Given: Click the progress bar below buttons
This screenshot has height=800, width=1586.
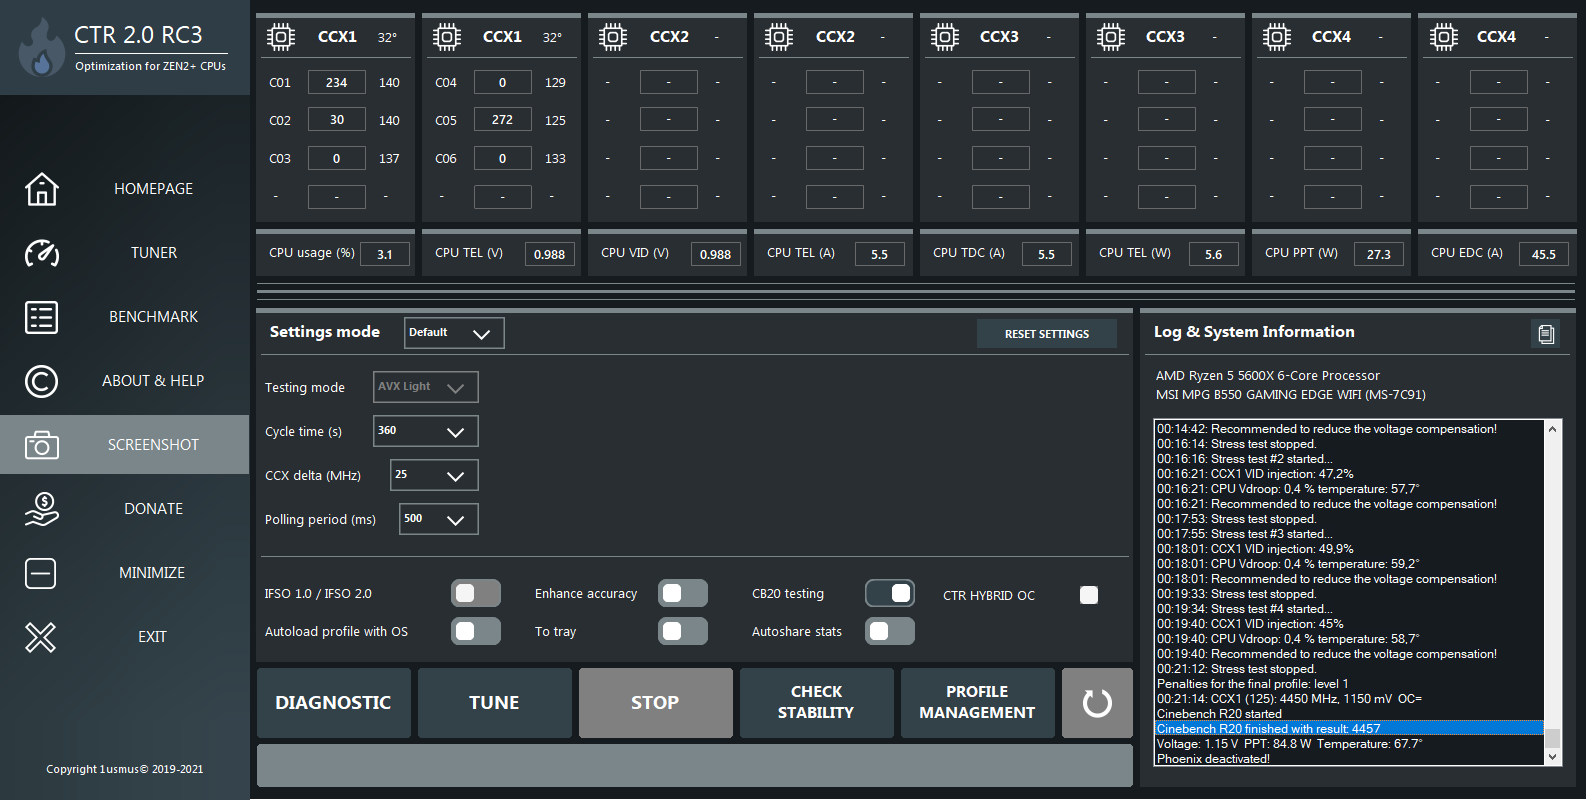Looking at the screenshot, I should (x=695, y=766).
